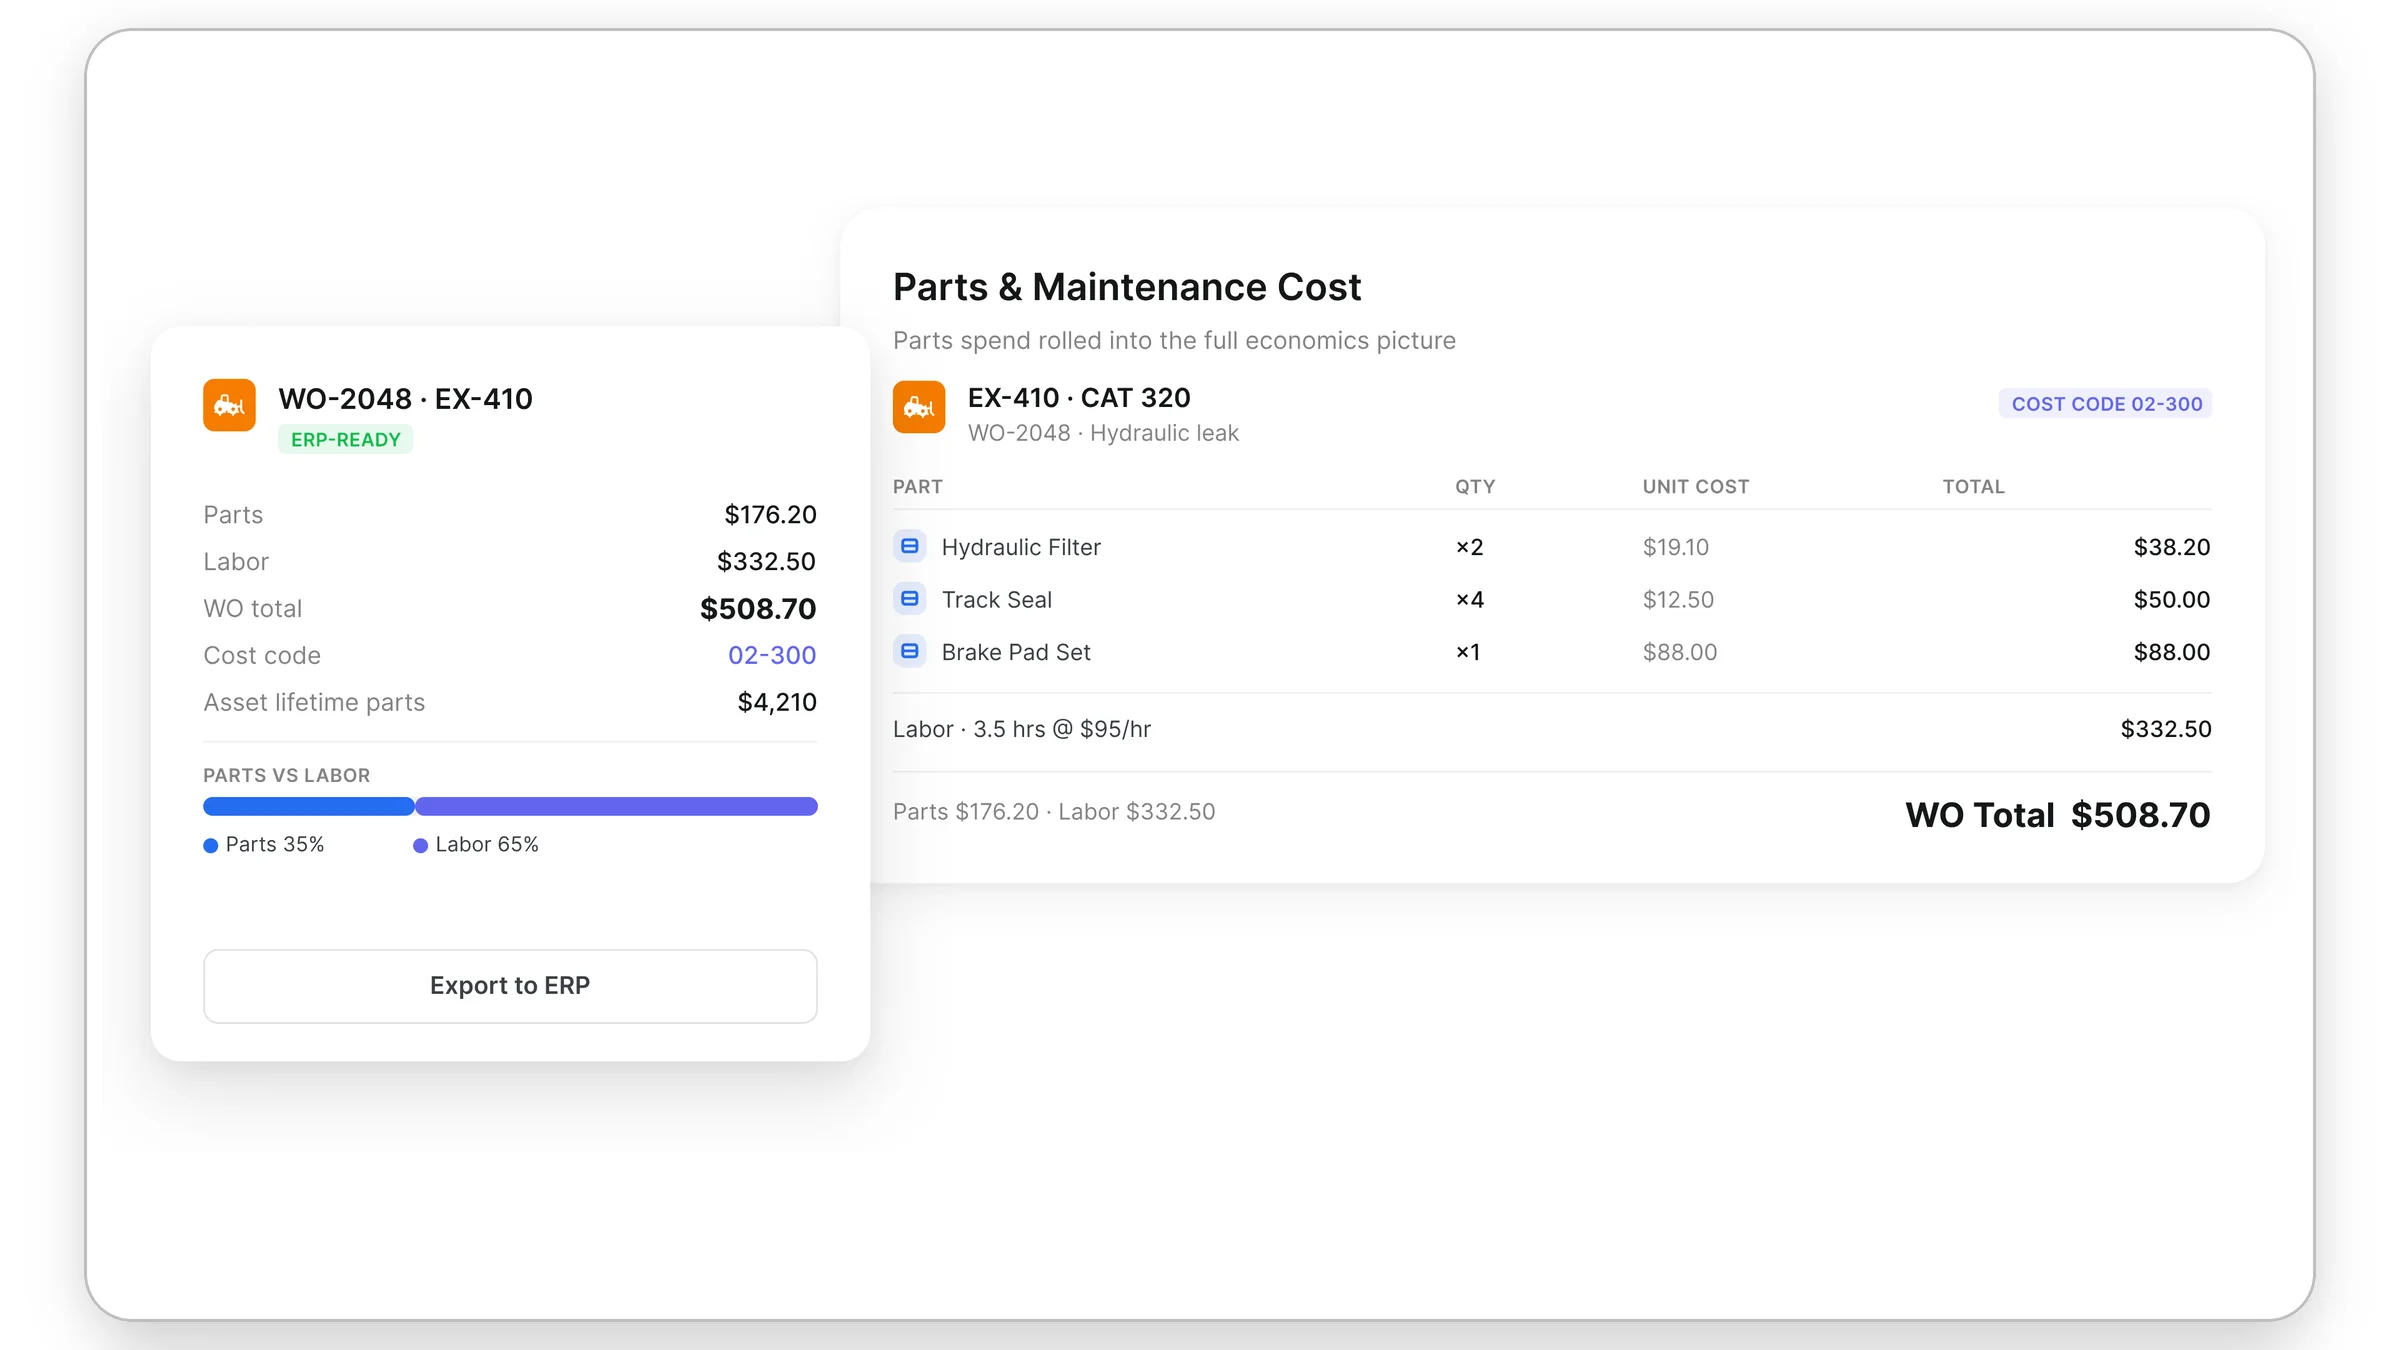The height and width of the screenshot is (1350, 2400).
Task: Click the purple Labor segment of the bar
Action: coord(617,806)
